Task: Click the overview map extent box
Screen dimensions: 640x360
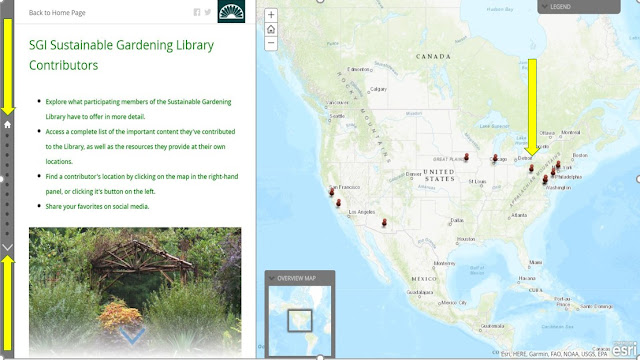Action: click(300, 320)
